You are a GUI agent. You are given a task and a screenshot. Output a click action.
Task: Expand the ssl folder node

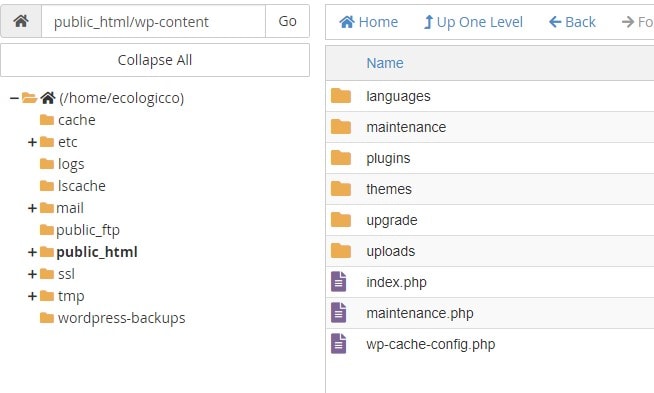(x=32, y=274)
